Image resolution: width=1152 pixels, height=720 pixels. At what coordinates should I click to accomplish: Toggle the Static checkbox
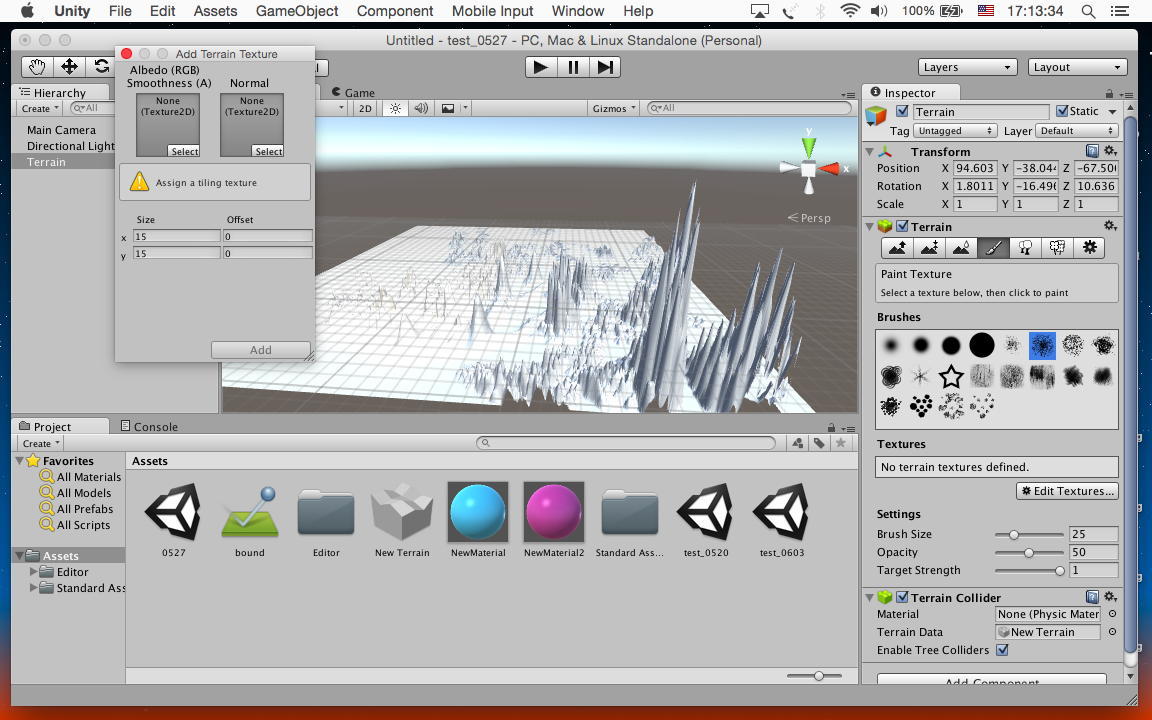tap(1062, 111)
